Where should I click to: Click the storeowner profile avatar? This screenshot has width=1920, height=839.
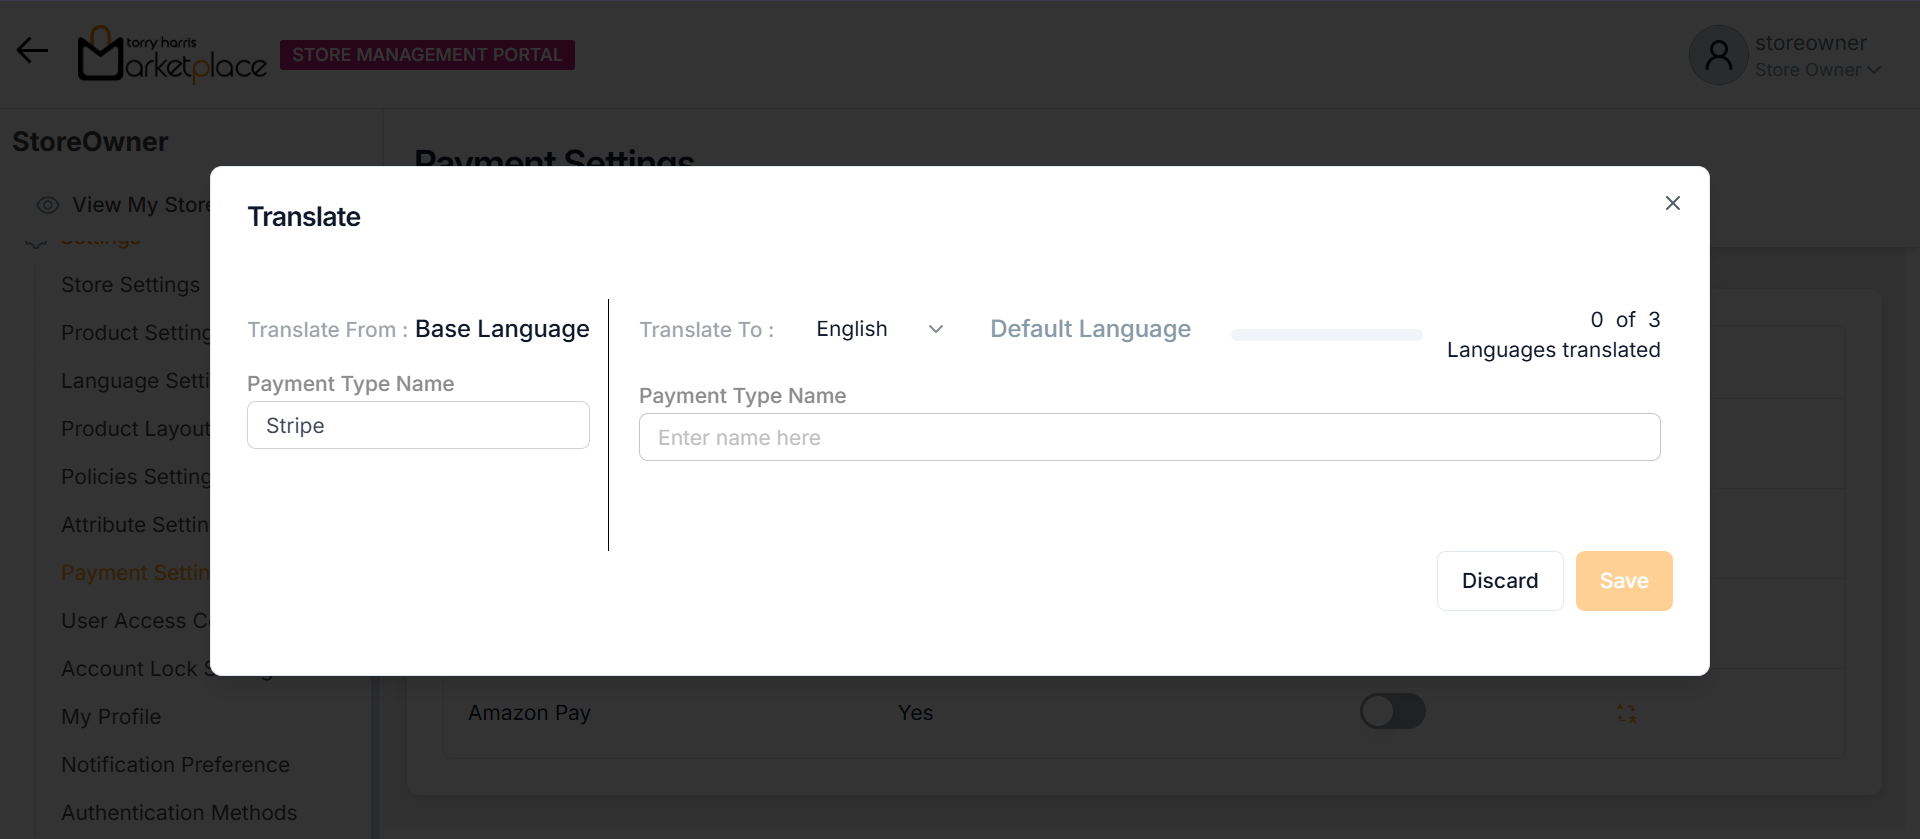[x=1718, y=55]
